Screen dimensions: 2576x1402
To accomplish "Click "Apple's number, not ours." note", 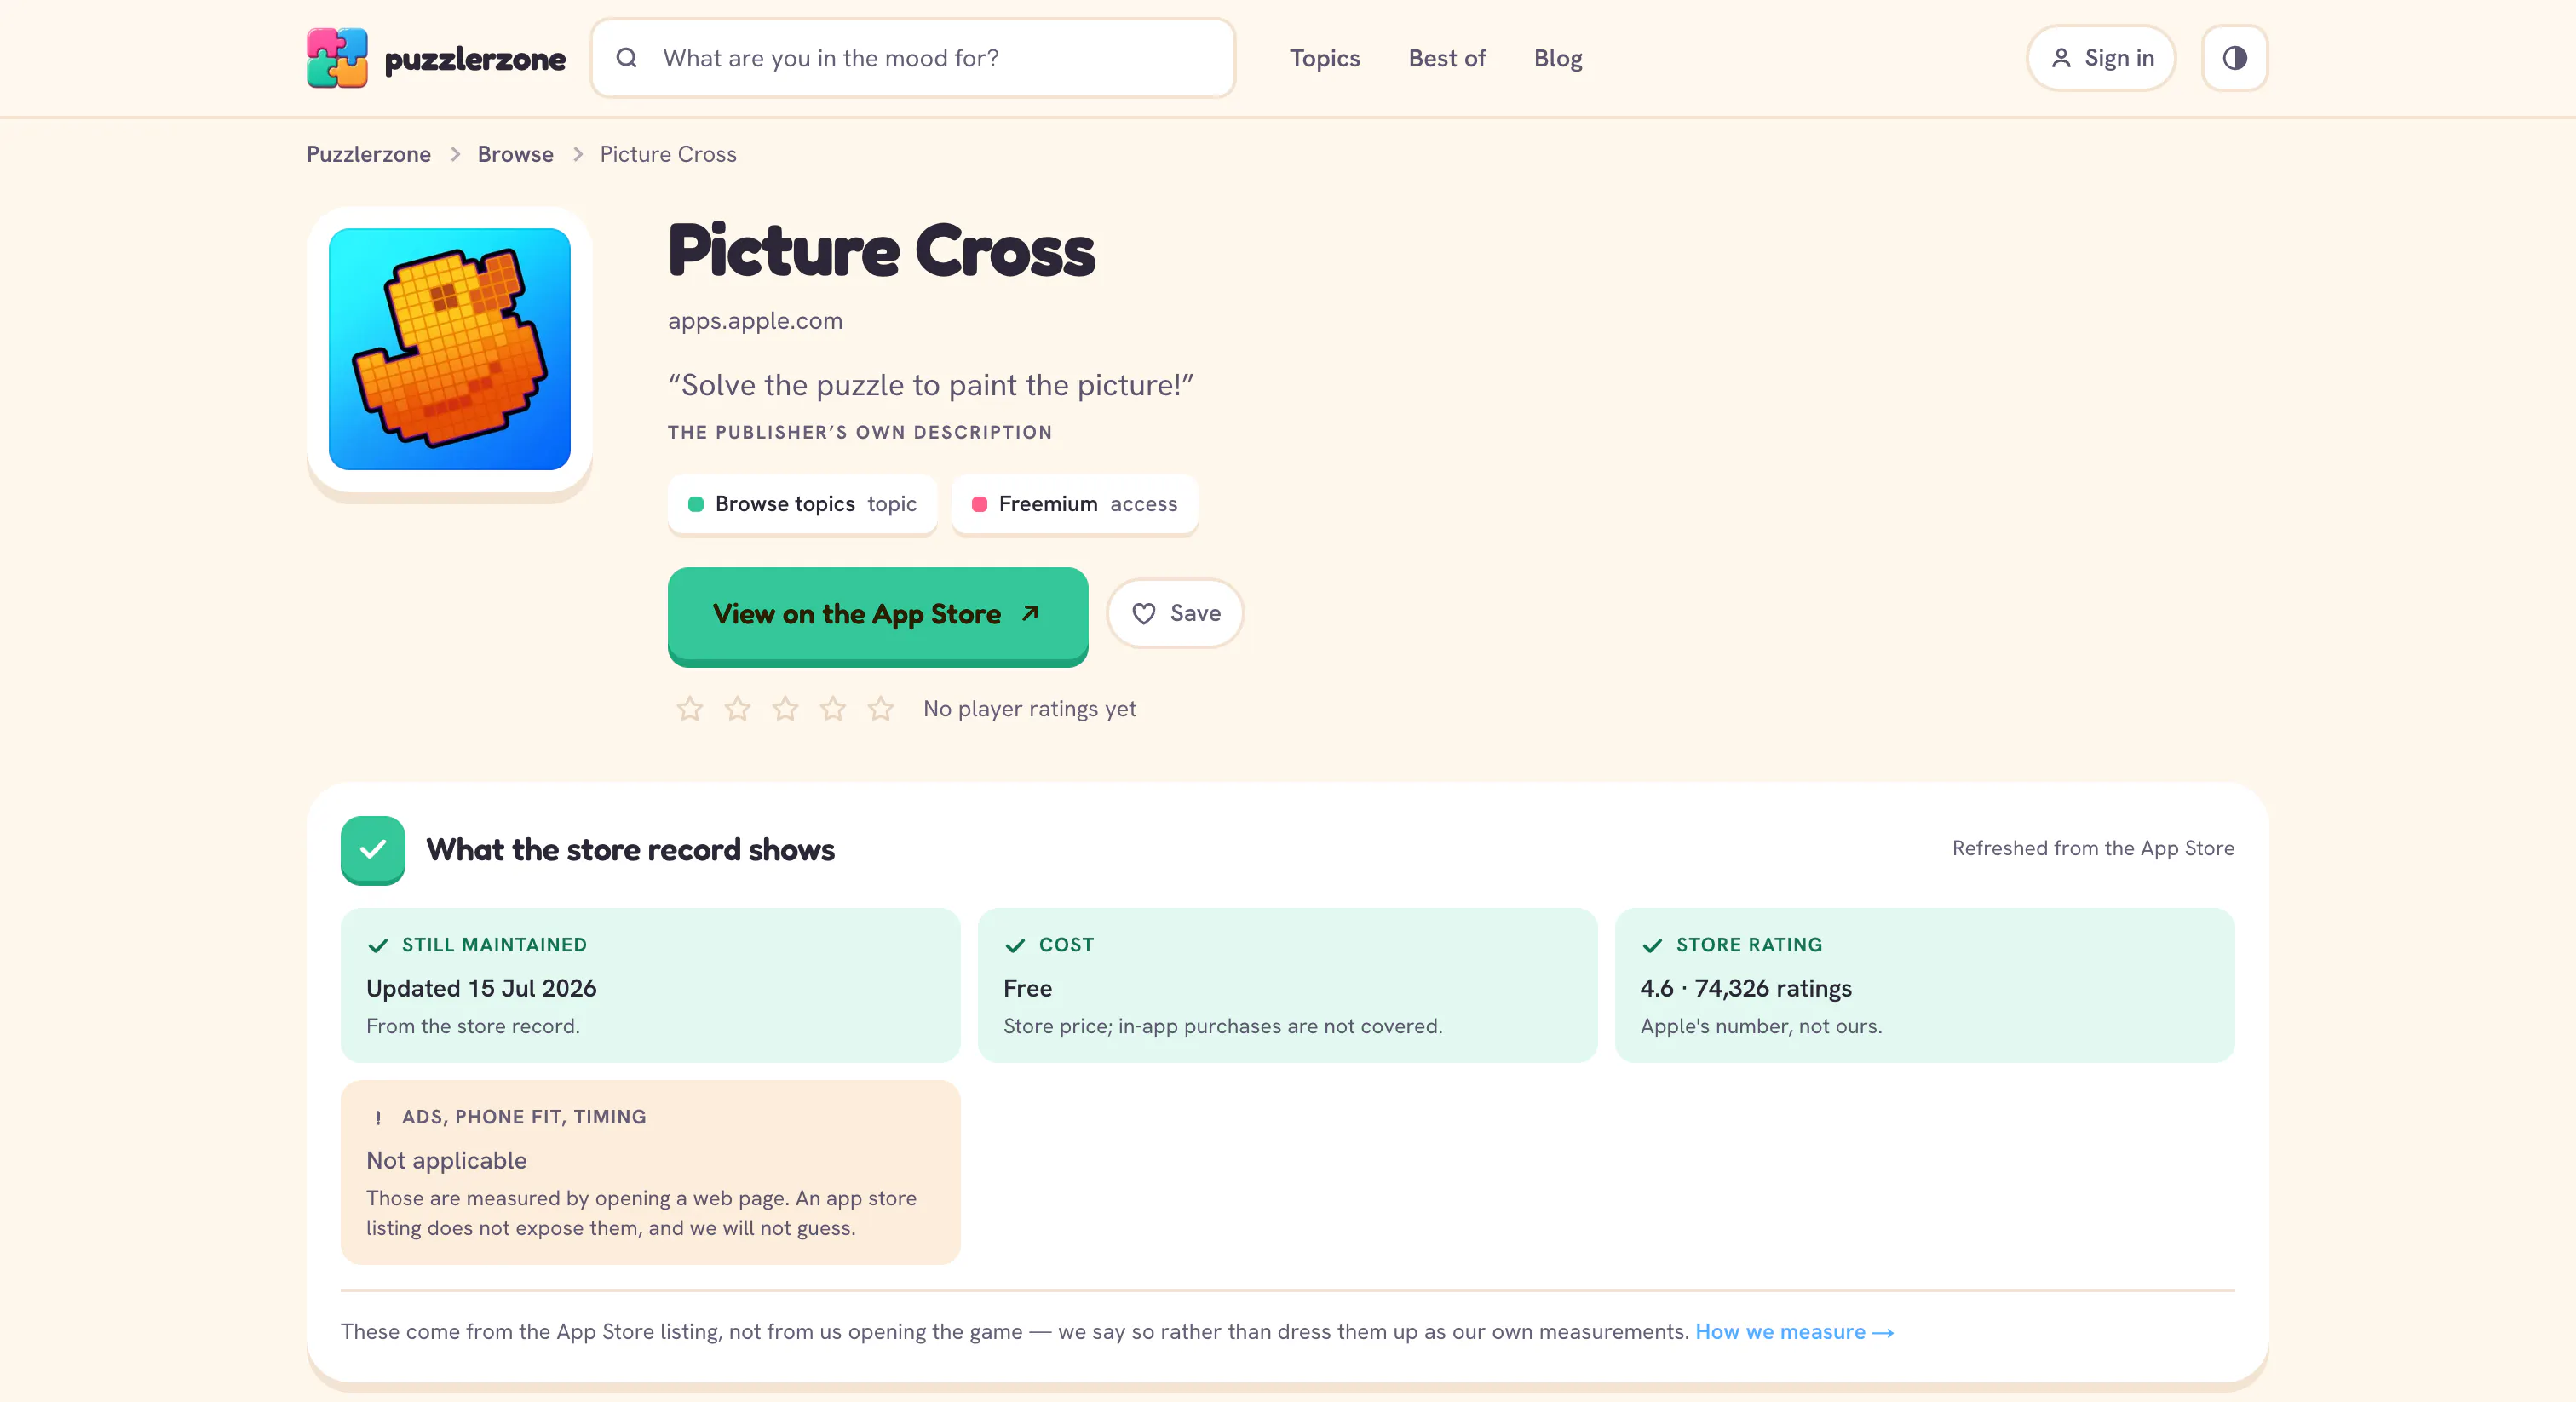I will click(1761, 1026).
